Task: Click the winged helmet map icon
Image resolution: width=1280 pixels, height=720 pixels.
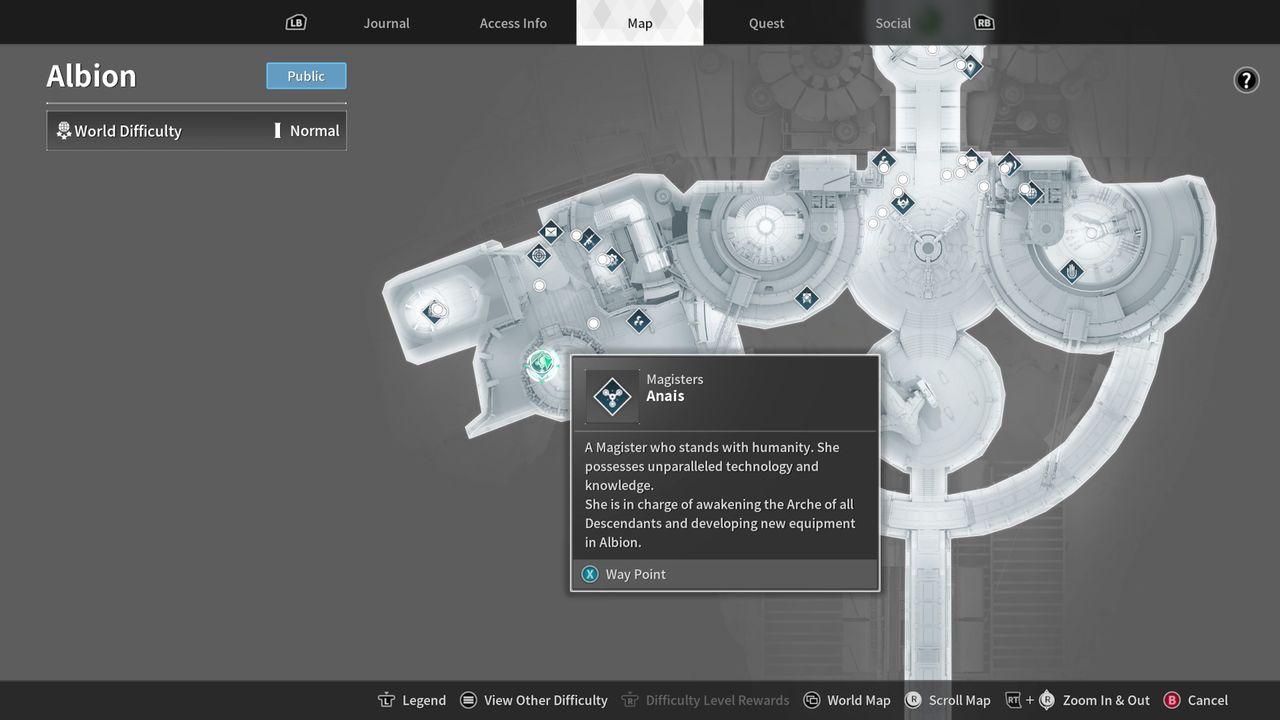Action: pos(902,203)
